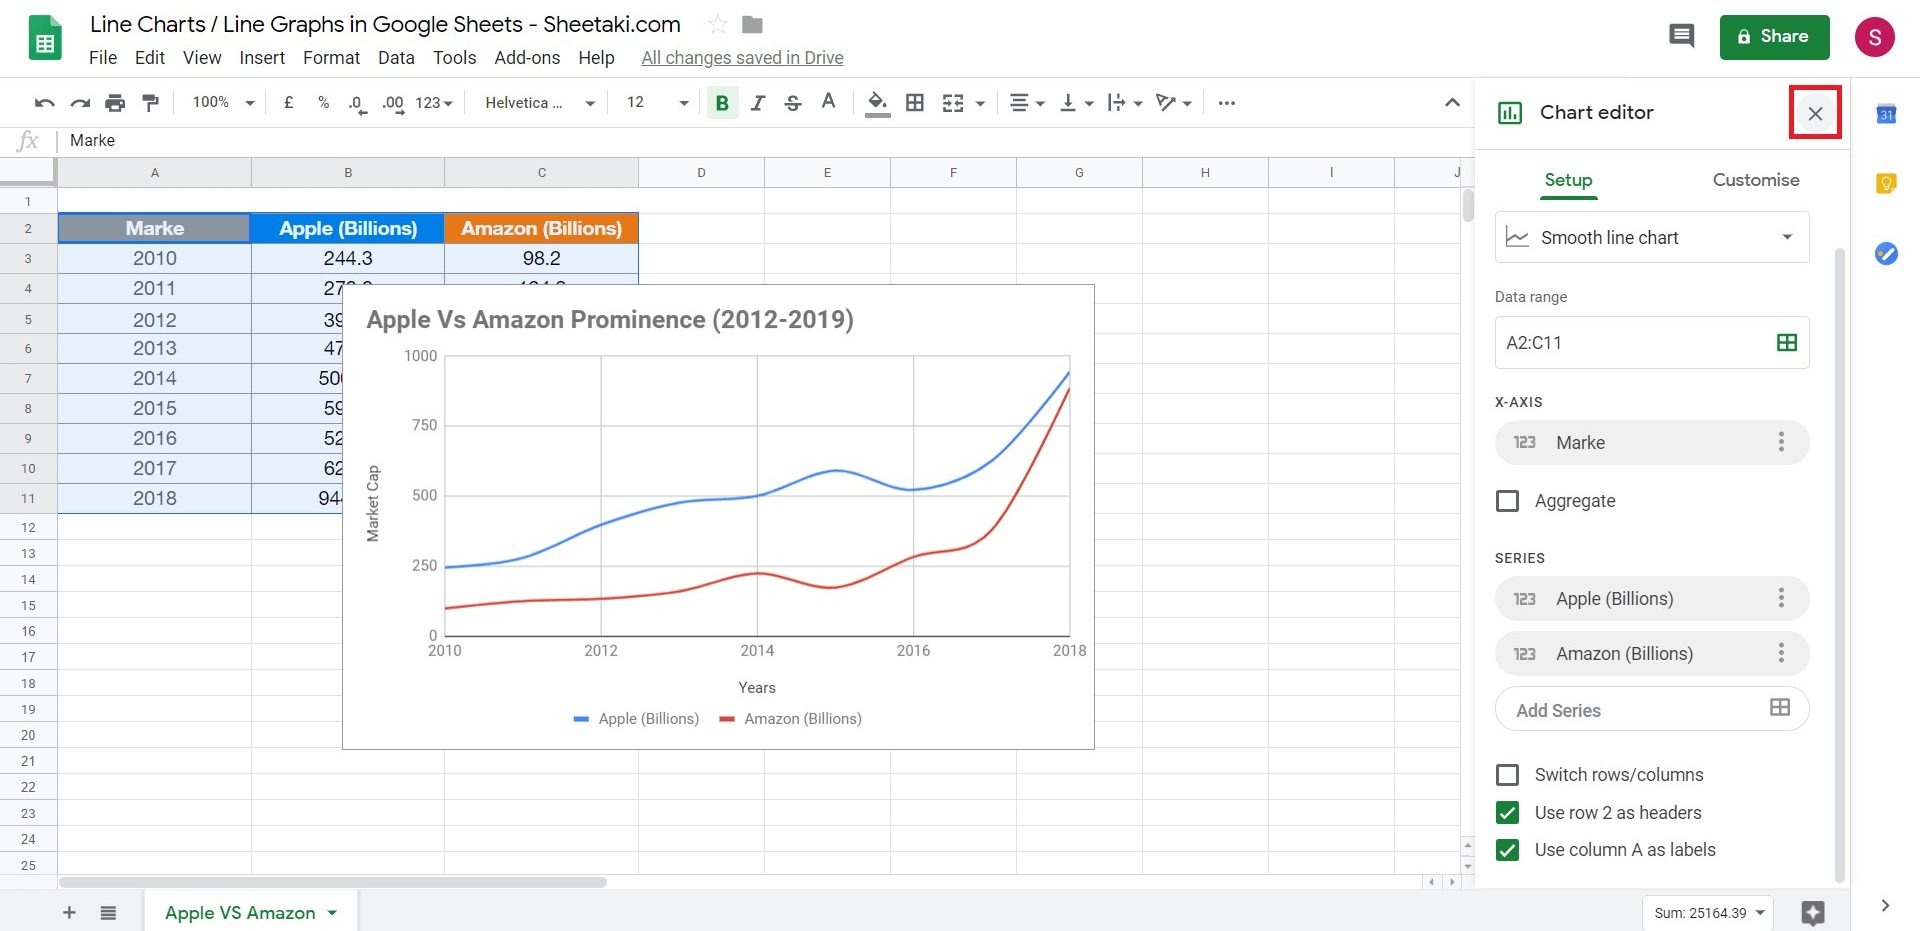Image resolution: width=1920 pixels, height=931 pixels.
Task: Open font size dropdown
Action: click(x=657, y=103)
